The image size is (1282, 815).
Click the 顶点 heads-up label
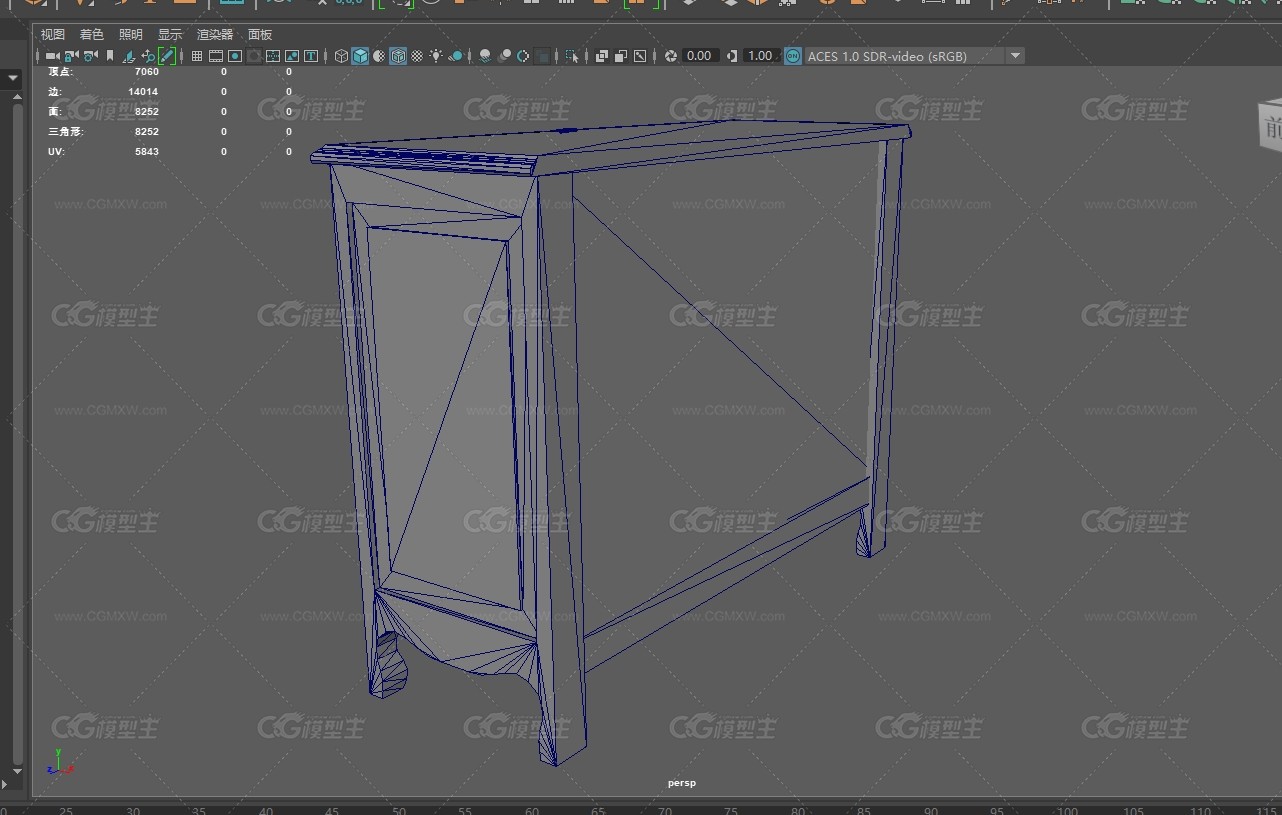pos(61,72)
